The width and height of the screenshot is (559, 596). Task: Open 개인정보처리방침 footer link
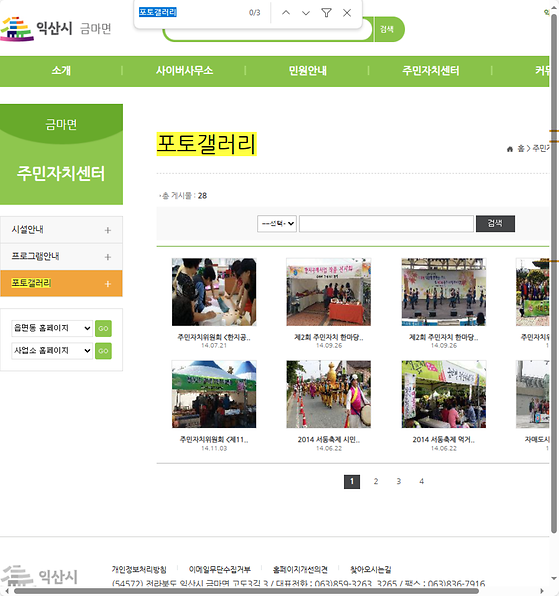139,569
